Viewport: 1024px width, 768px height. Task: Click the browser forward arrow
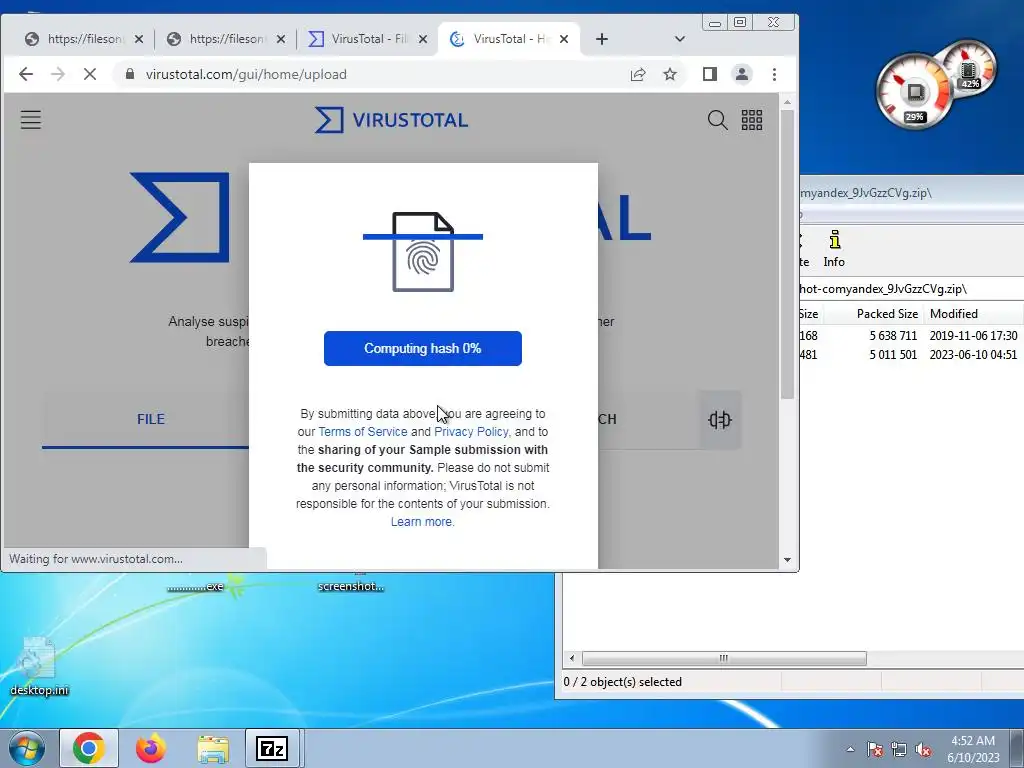[x=58, y=74]
